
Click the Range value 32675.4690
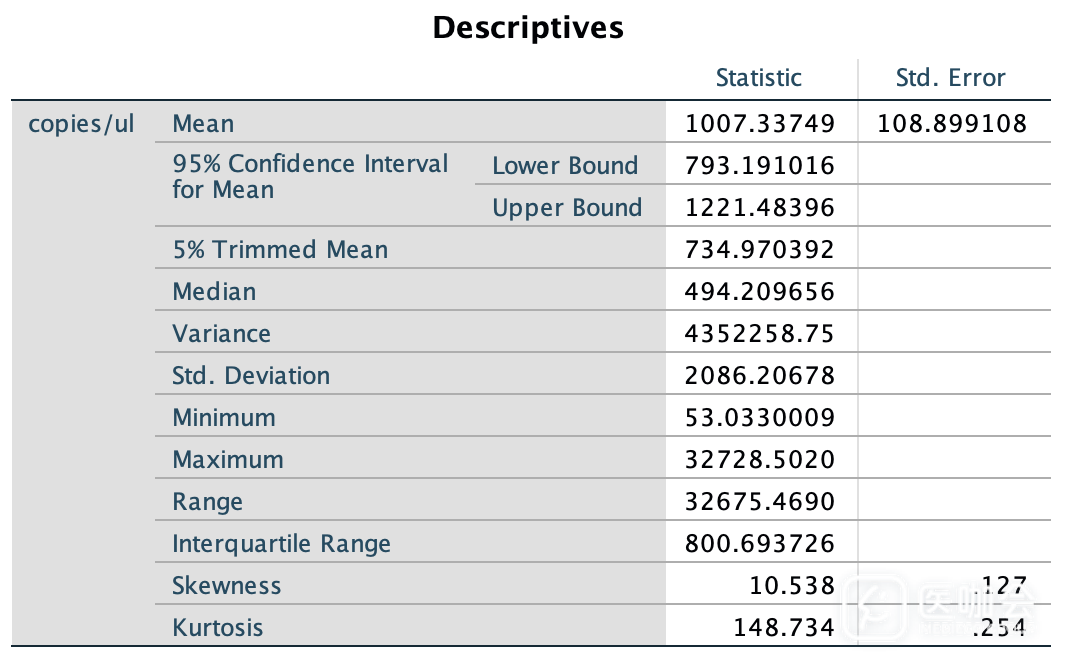tap(759, 502)
